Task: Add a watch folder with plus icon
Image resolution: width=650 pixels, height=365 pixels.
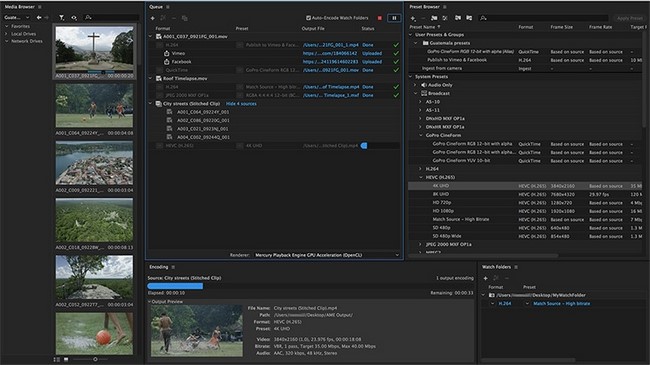Action: (x=485, y=278)
